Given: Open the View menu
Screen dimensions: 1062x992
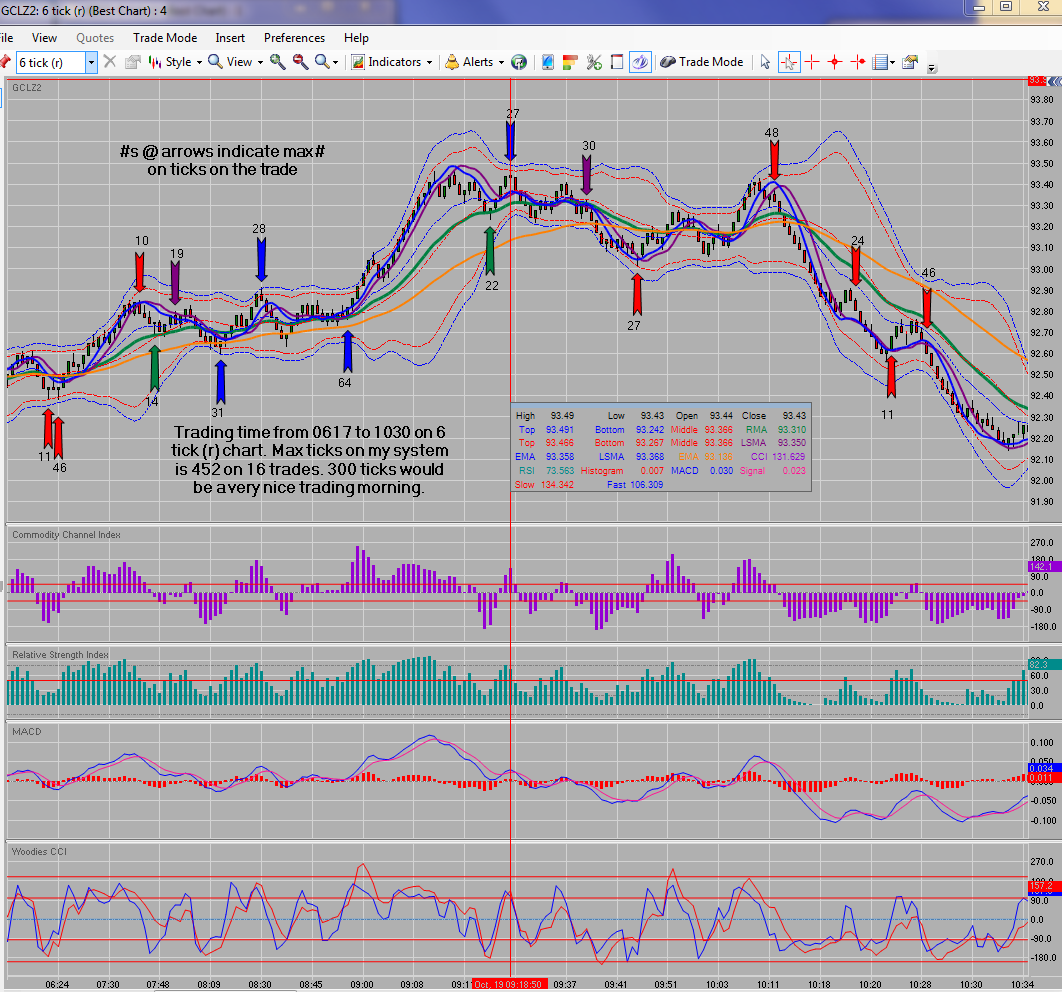Looking at the screenshot, I should [x=44, y=38].
